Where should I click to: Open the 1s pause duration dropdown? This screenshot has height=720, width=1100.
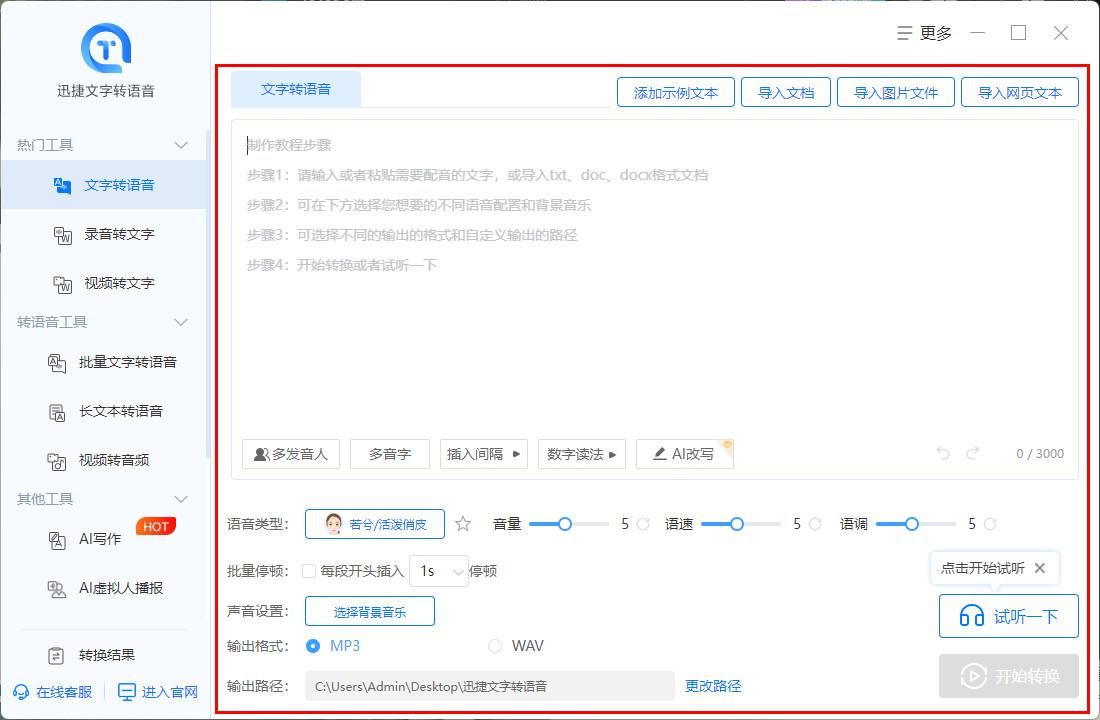point(439,571)
